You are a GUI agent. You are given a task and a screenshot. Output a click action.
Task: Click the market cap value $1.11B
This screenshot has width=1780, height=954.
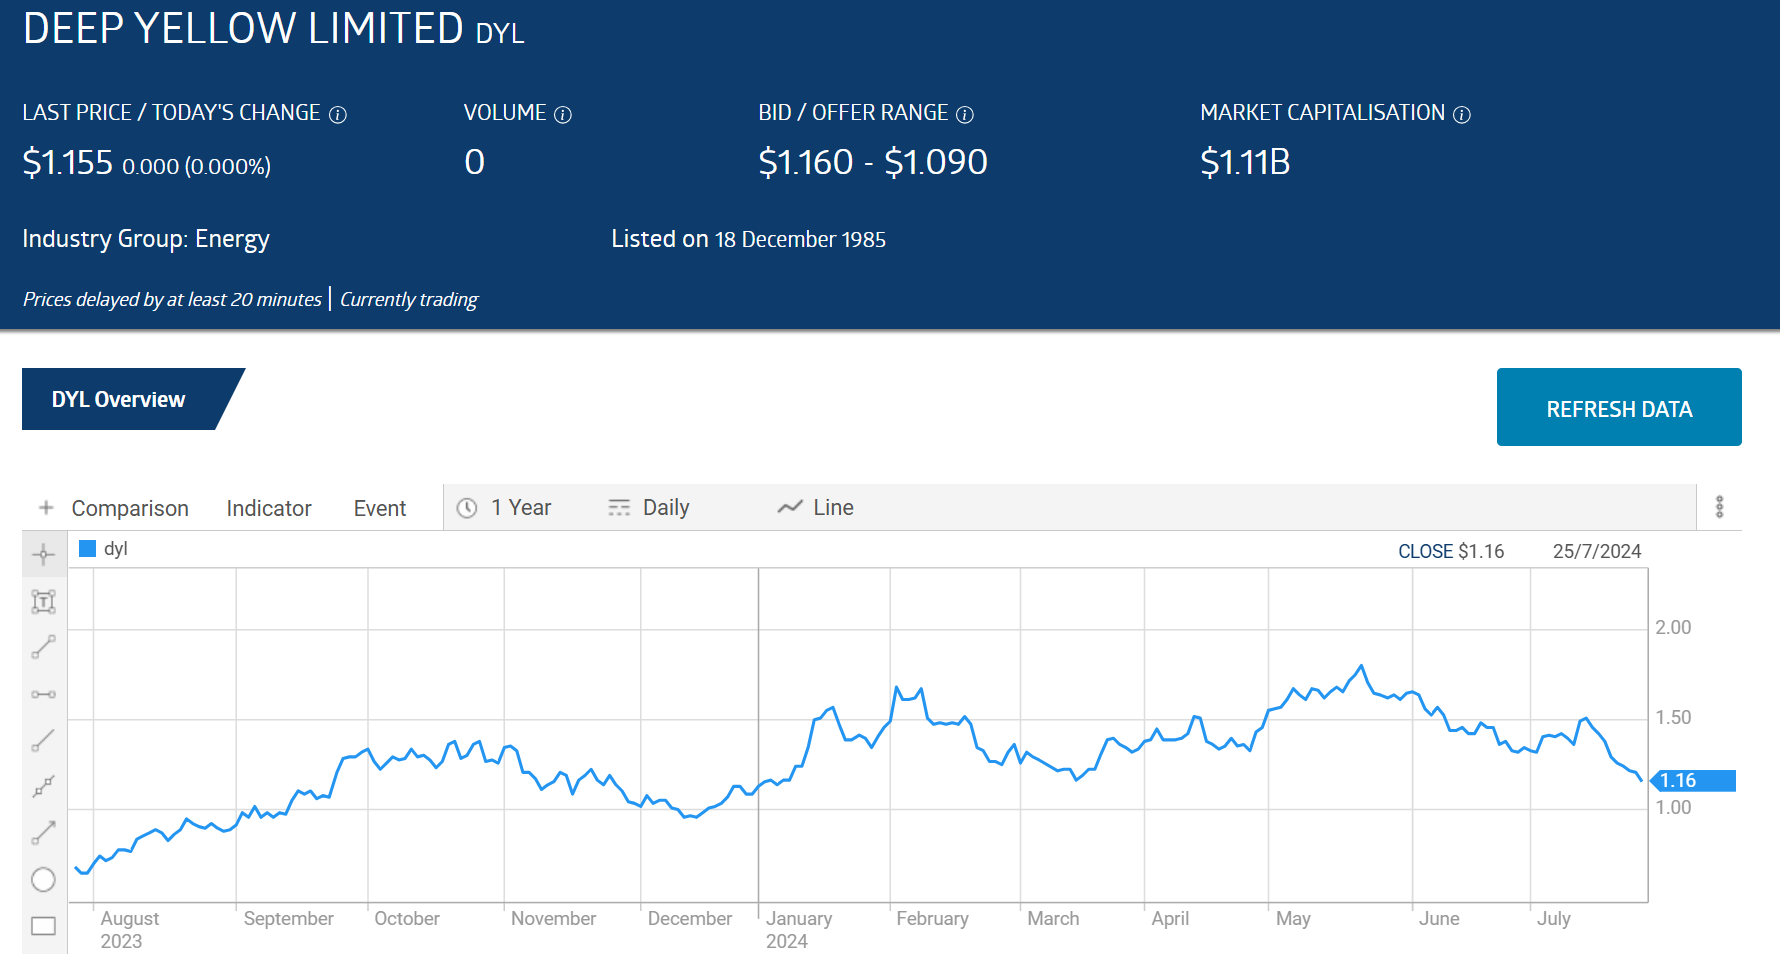[1245, 162]
